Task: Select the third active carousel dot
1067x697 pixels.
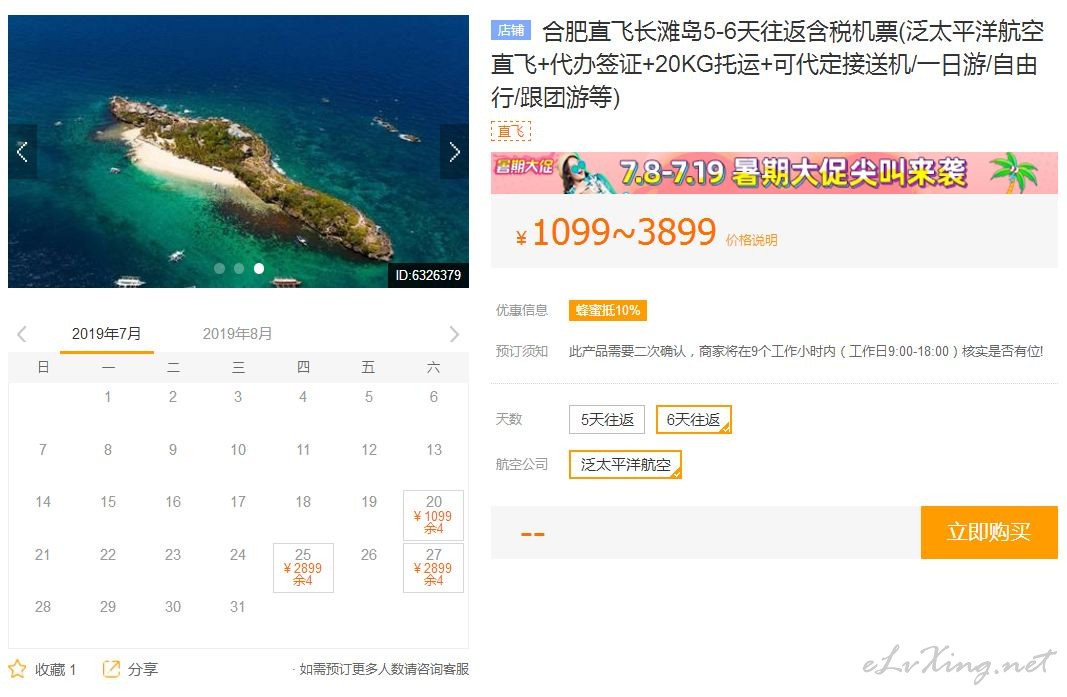Action: click(x=259, y=268)
